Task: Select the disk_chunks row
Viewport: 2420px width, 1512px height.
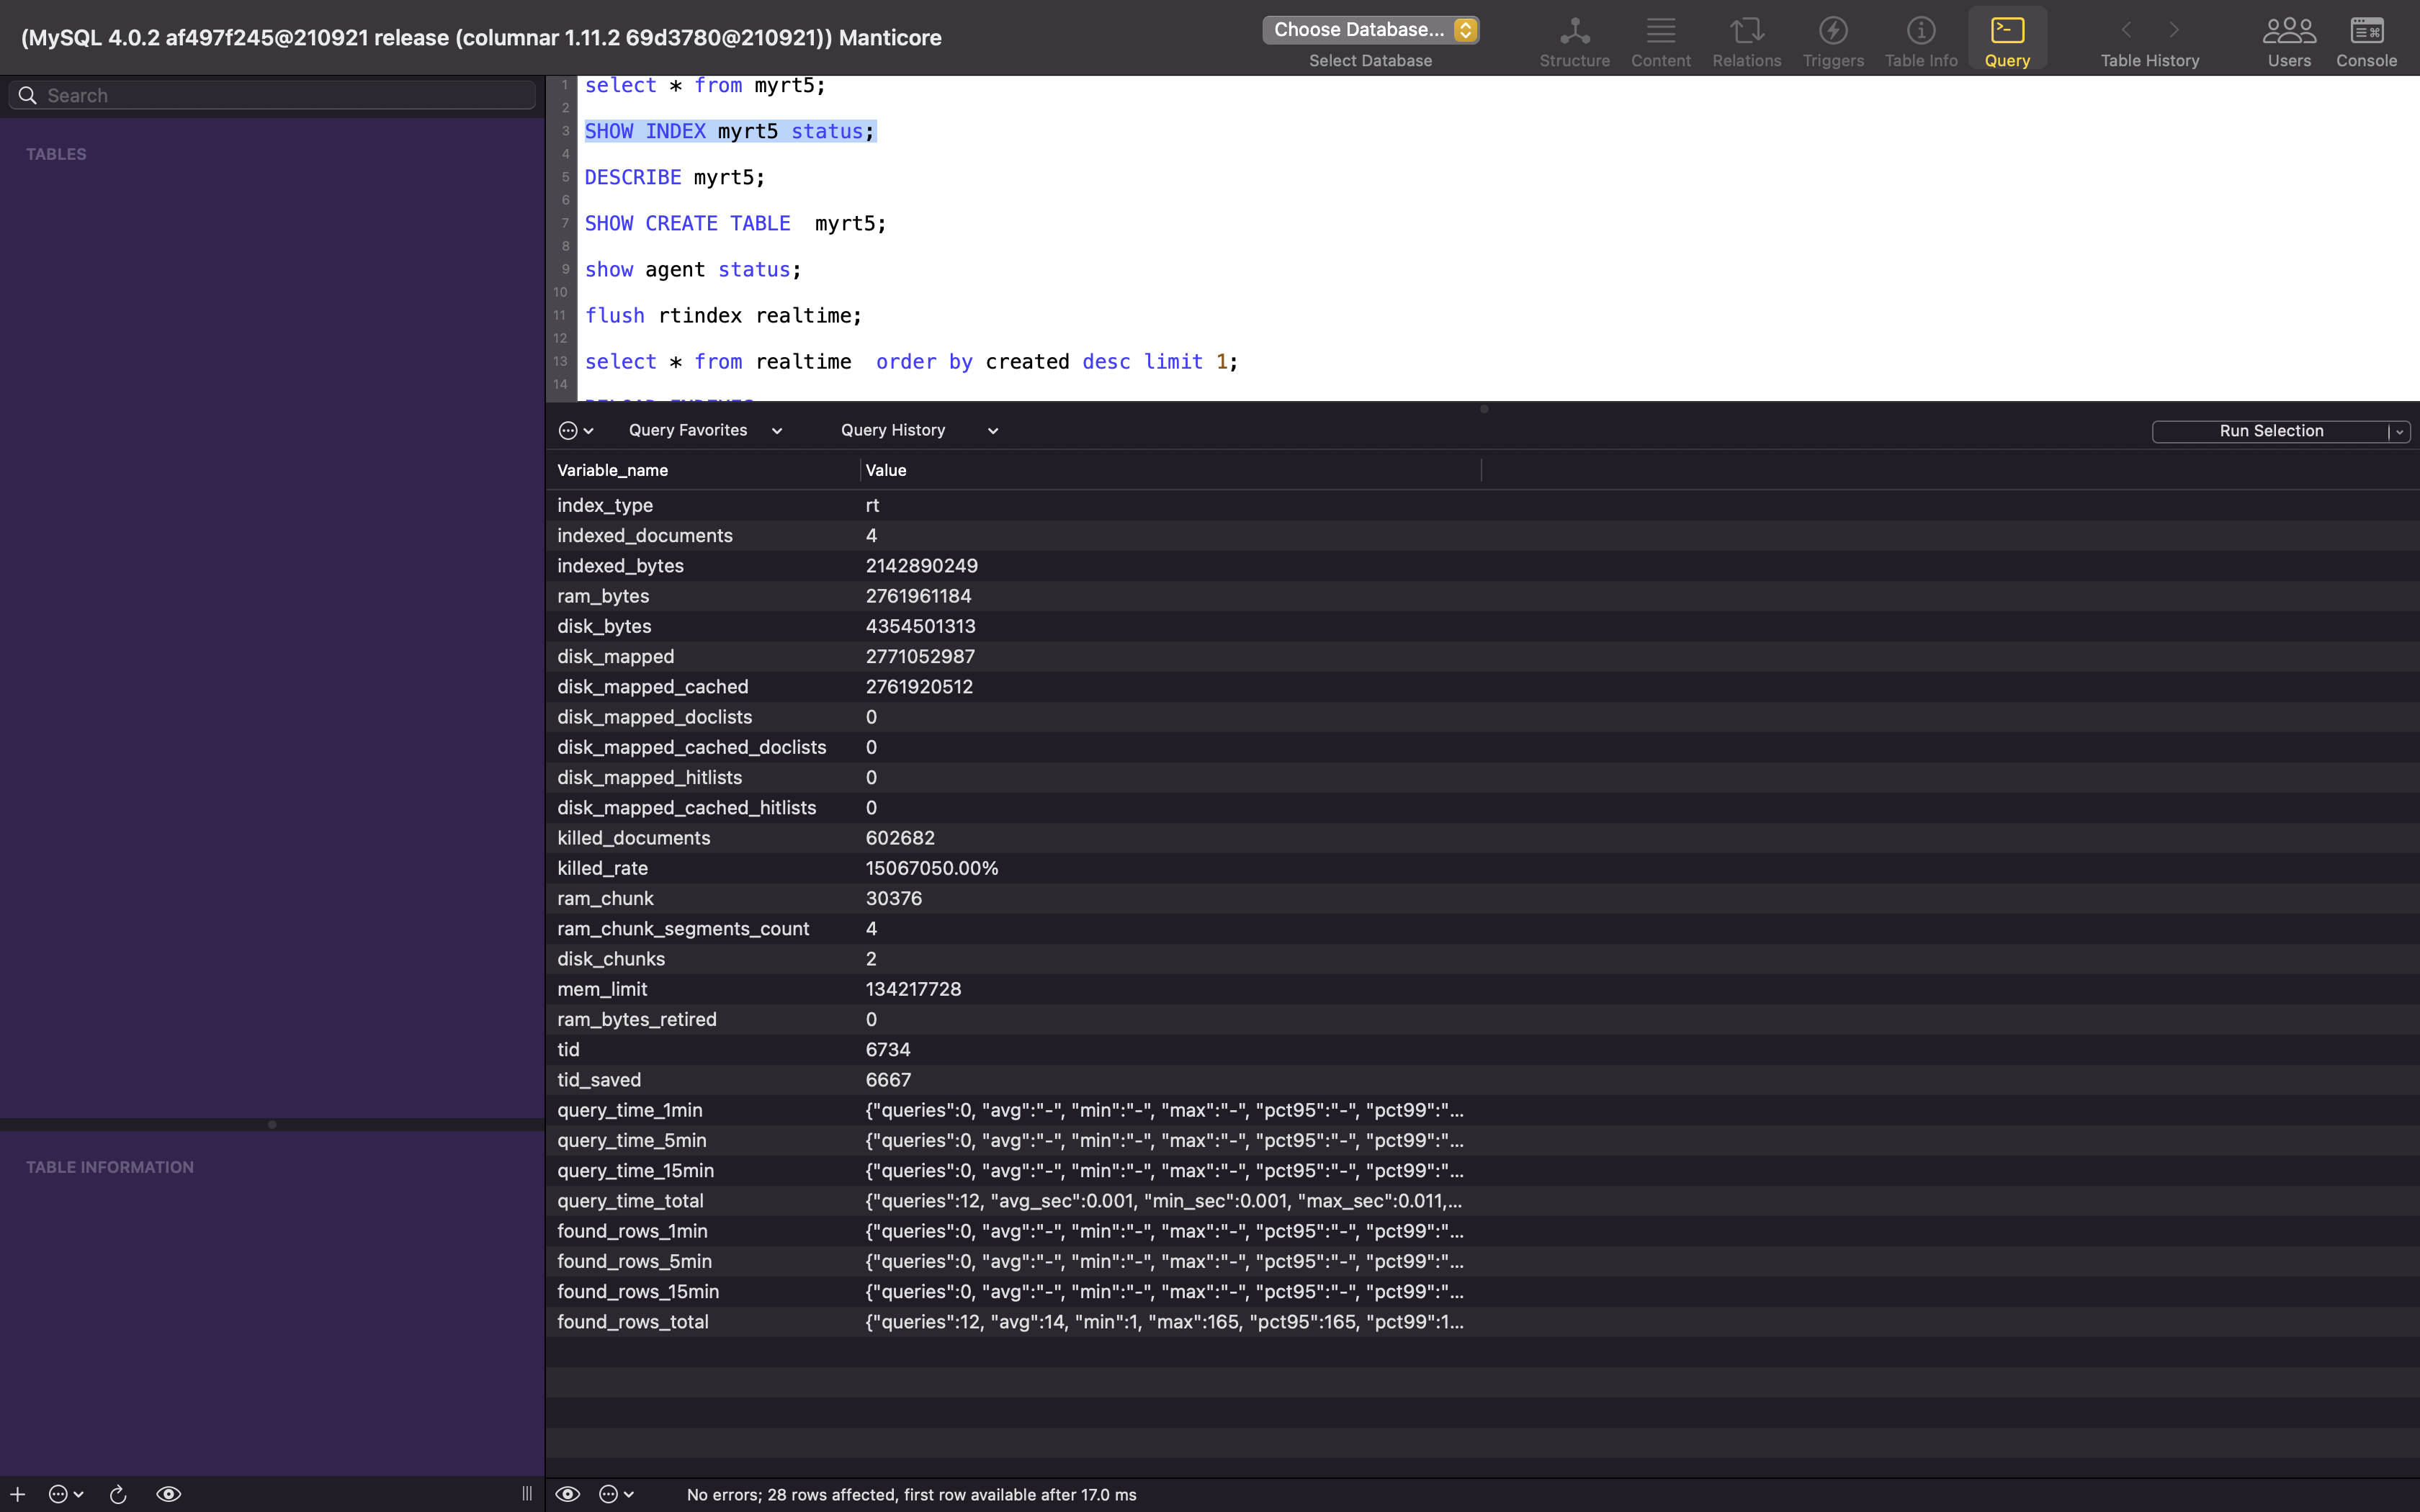Action: tap(1482, 959)
